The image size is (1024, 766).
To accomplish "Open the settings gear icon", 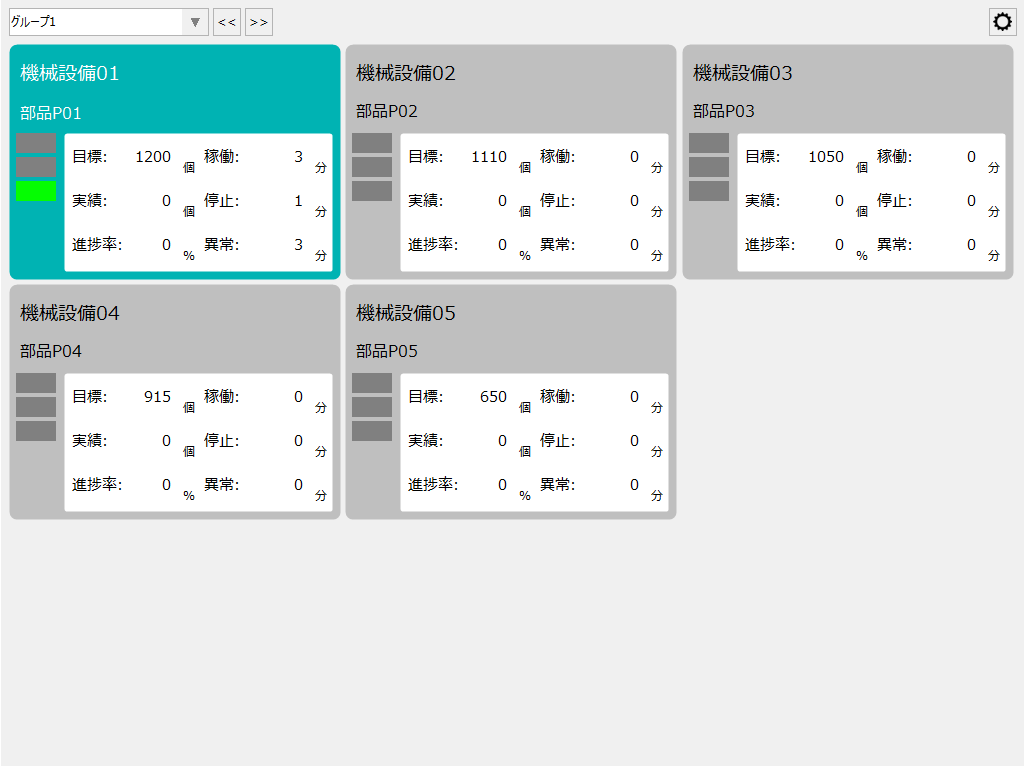I will pos(1001,21).
